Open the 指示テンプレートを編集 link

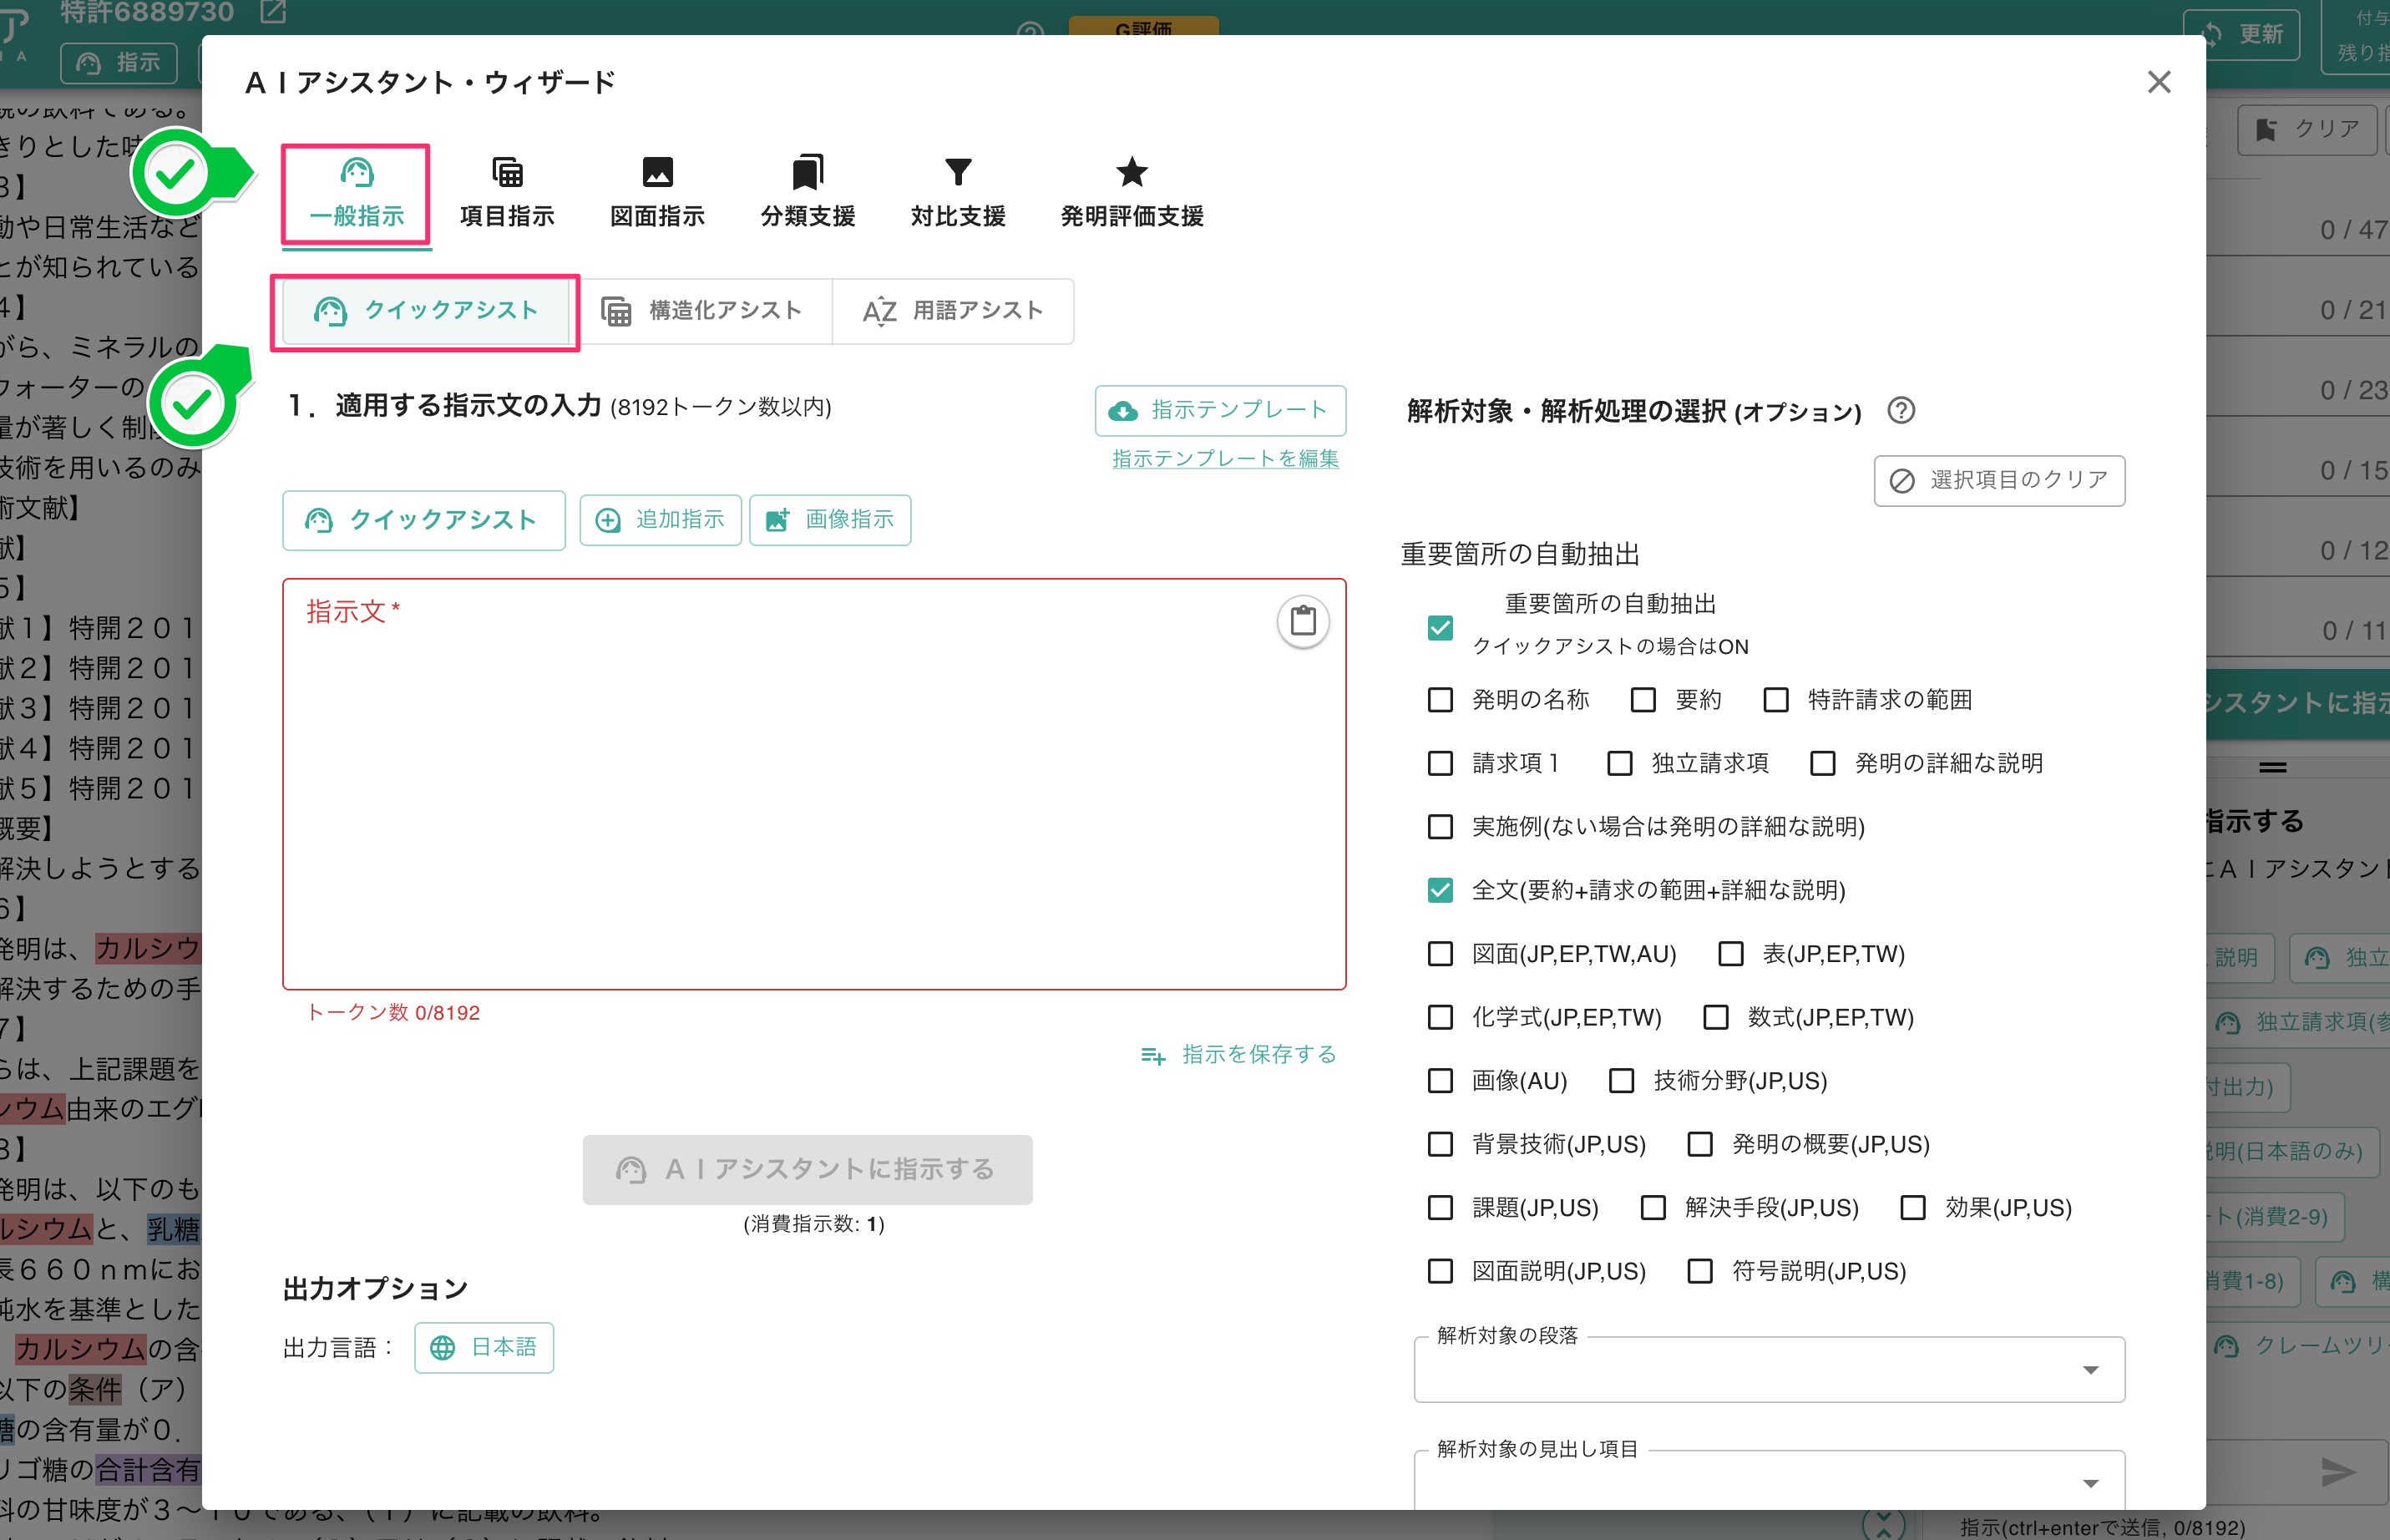click(1225, 458)
